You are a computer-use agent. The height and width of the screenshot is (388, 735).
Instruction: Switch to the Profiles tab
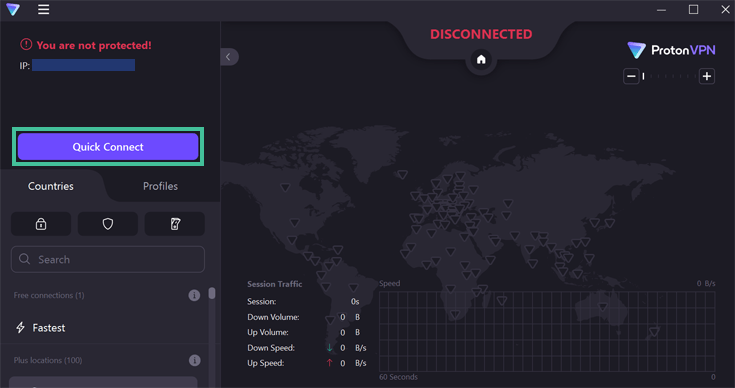pyautogui.click(x=160, y=186)
